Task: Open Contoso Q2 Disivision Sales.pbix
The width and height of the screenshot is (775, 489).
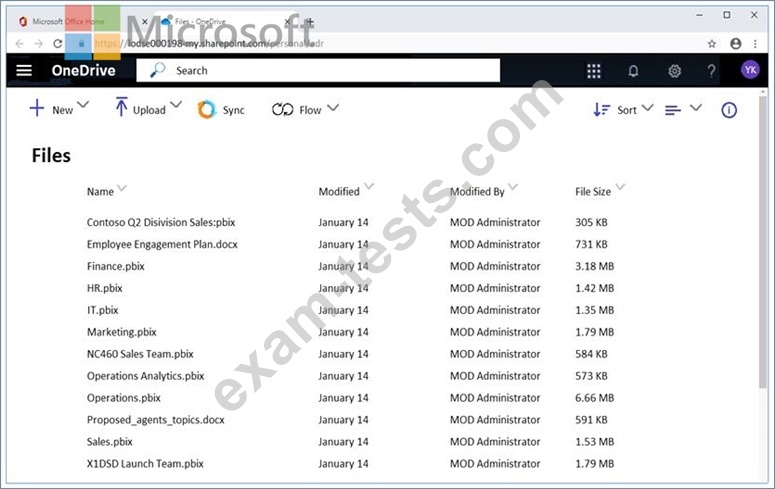Action: click(x=161, y=222)
